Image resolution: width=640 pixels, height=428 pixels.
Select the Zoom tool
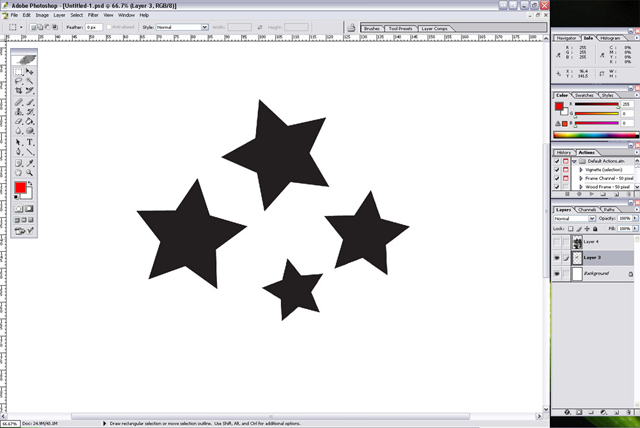[30, 173]
